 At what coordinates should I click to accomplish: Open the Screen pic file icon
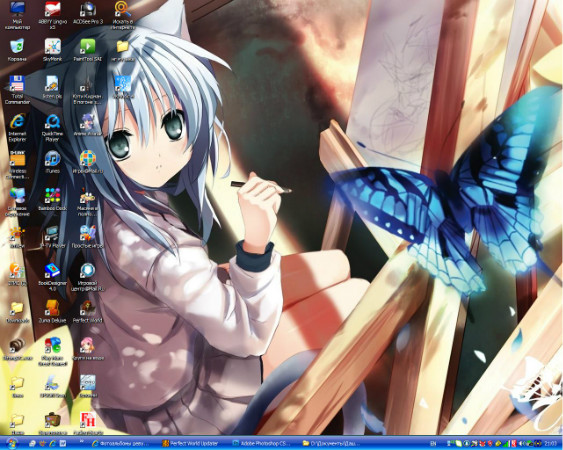(x=52, y=87)
